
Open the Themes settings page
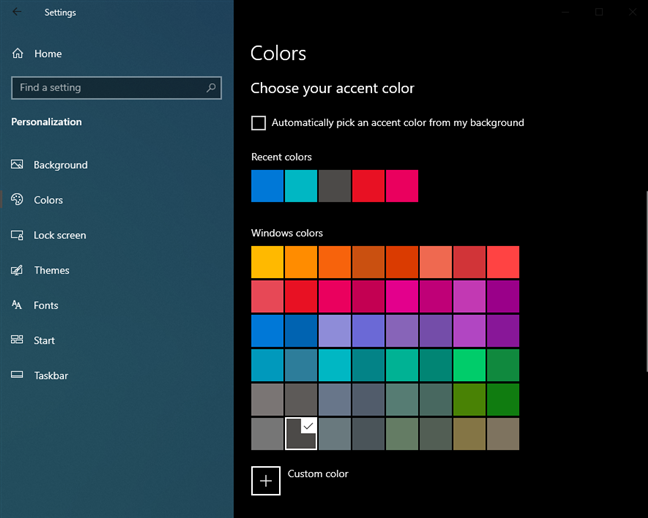click(x=51, y=270)
